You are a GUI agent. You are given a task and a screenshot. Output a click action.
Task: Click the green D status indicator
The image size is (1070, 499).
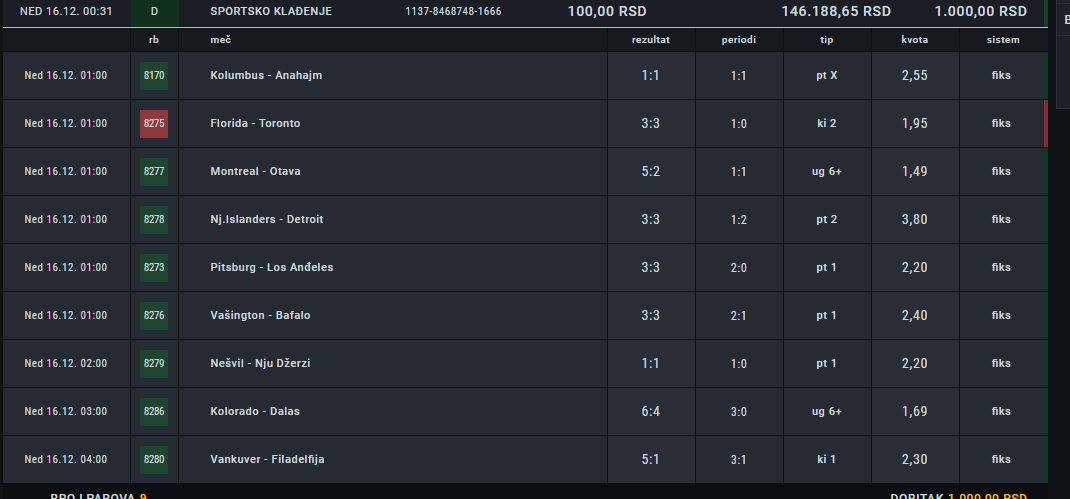154,12
